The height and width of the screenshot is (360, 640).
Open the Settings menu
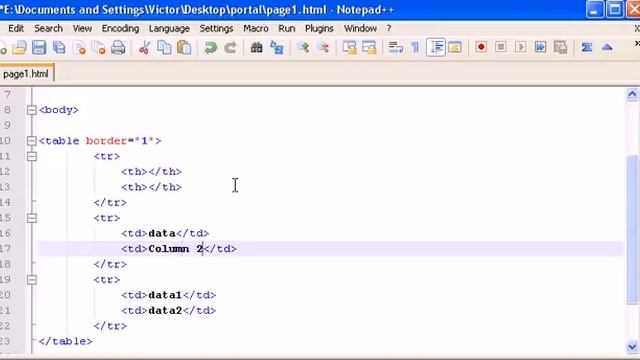point(216,29)
